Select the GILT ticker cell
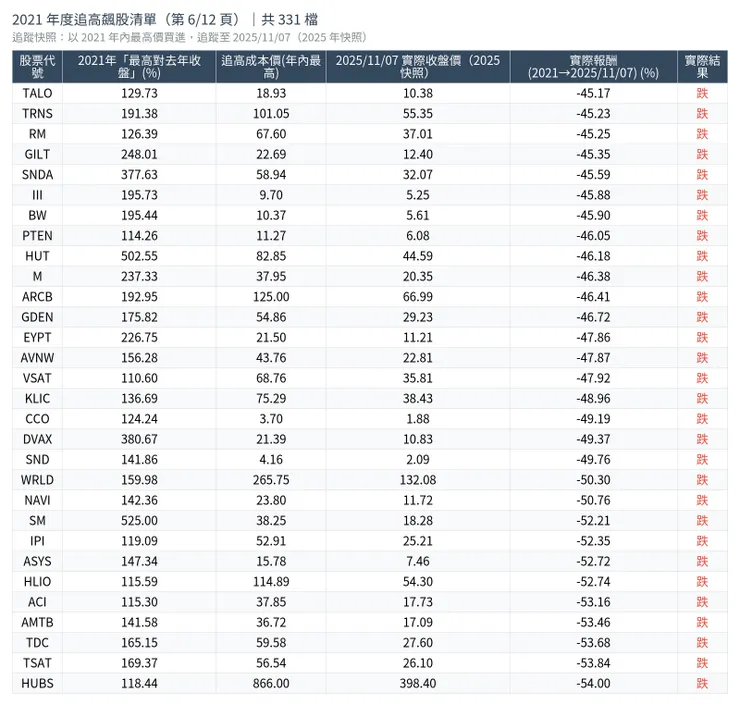This screenshot has width=740, height=706. (37, 154)
